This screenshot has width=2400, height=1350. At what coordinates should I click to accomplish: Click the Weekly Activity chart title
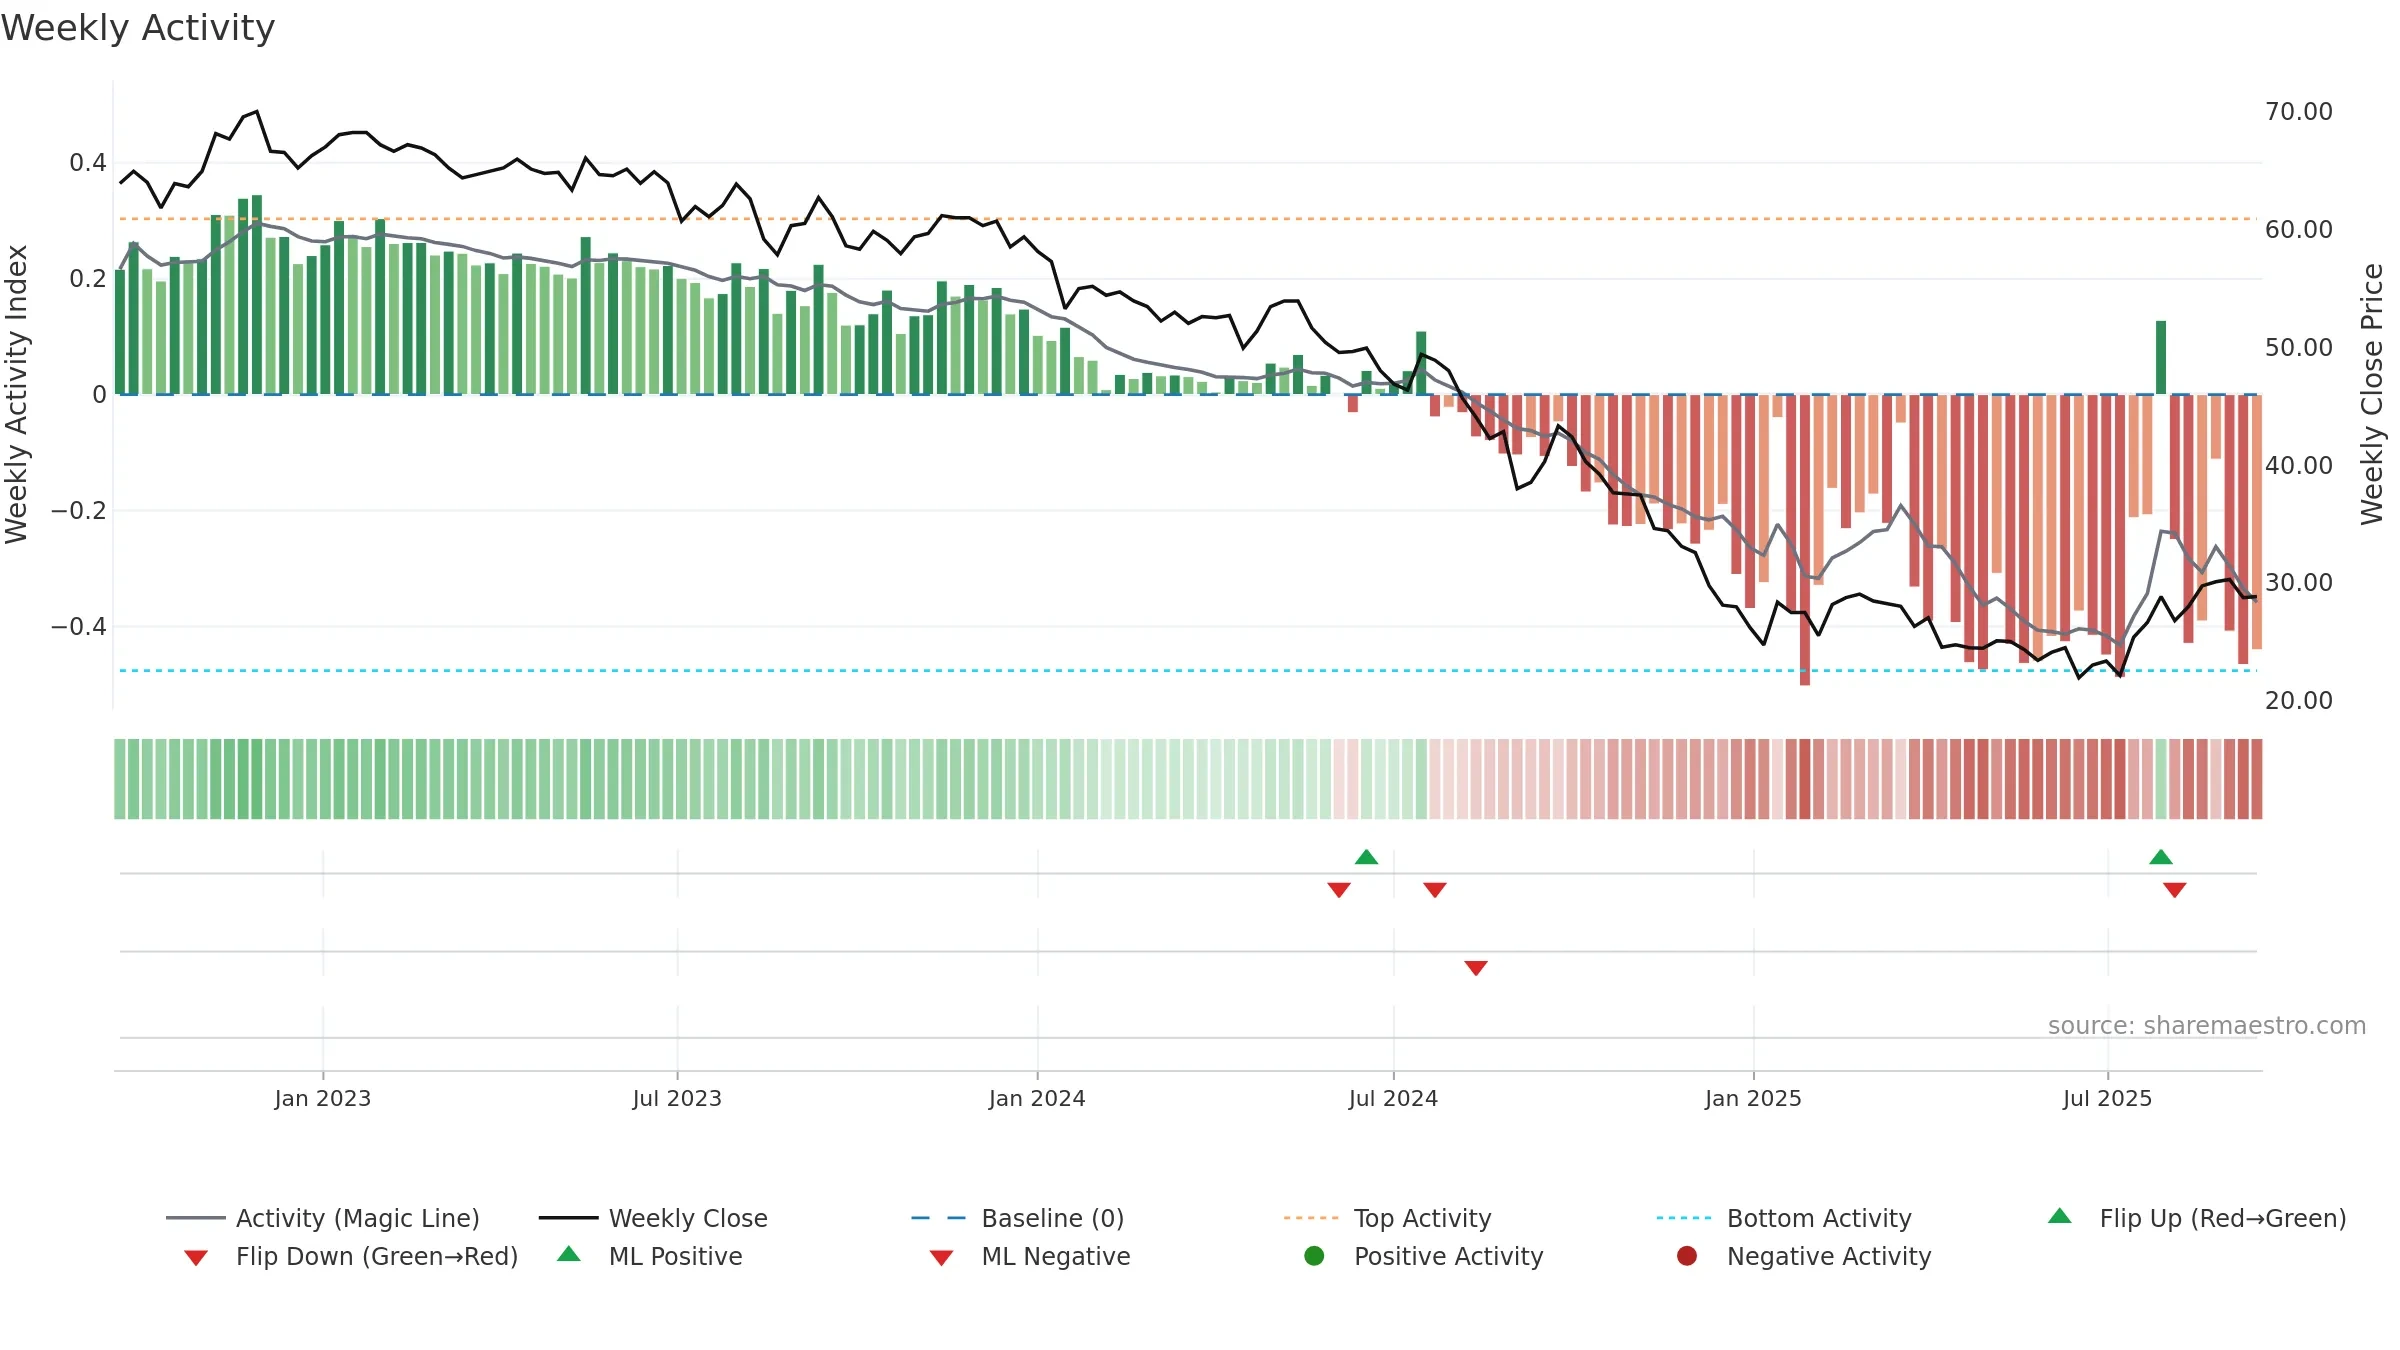click(138, 28)
